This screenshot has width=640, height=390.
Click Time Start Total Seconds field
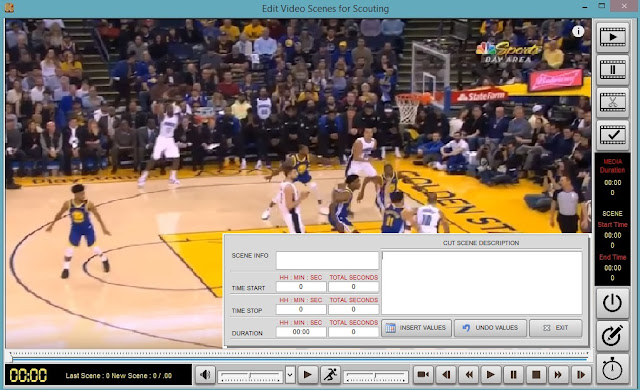[353, 287]
